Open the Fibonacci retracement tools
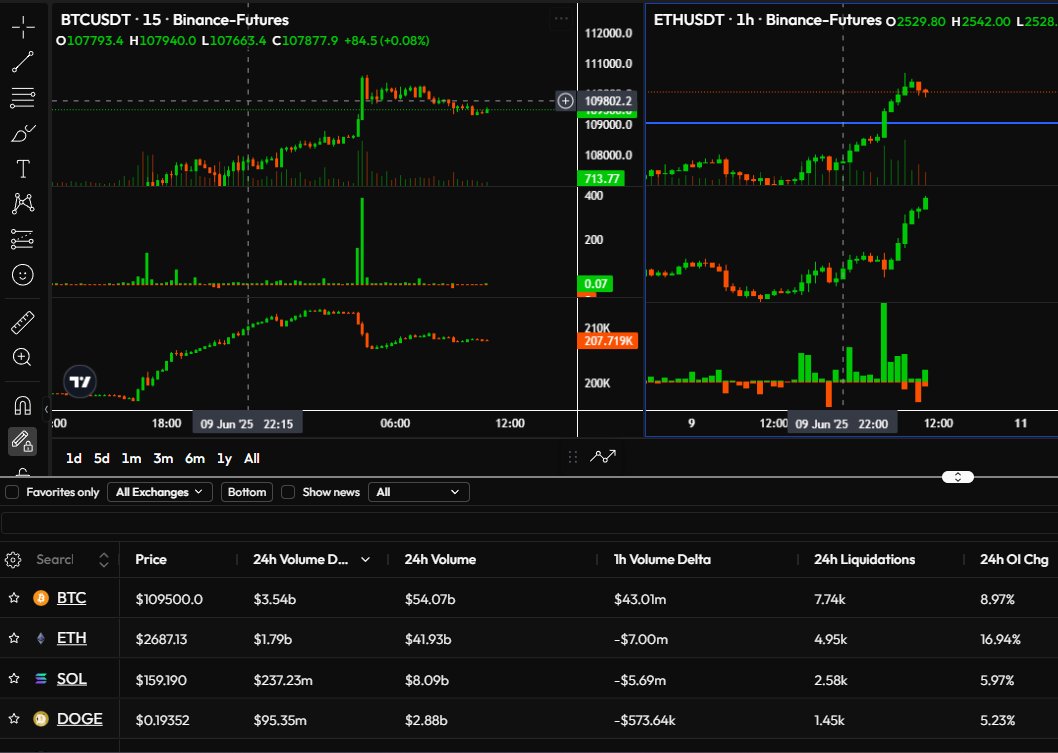The width and height of the screenshot is (1058, 753). [x=23, y=98]
